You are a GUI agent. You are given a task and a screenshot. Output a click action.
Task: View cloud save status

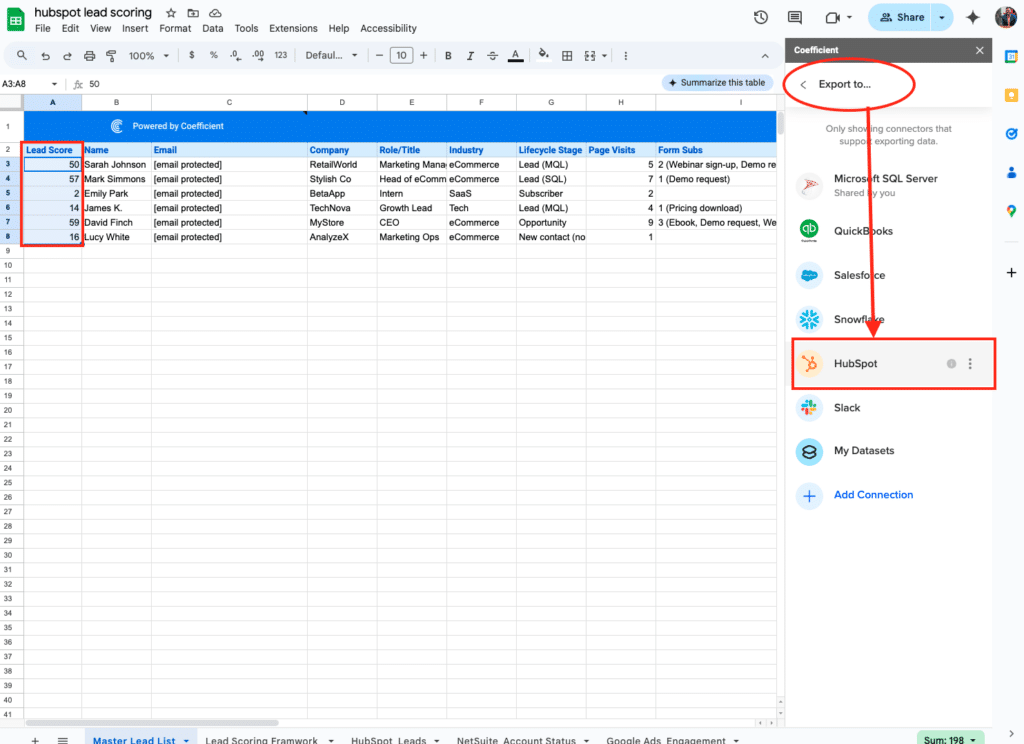pyautogui.click(x=215, y=13)
